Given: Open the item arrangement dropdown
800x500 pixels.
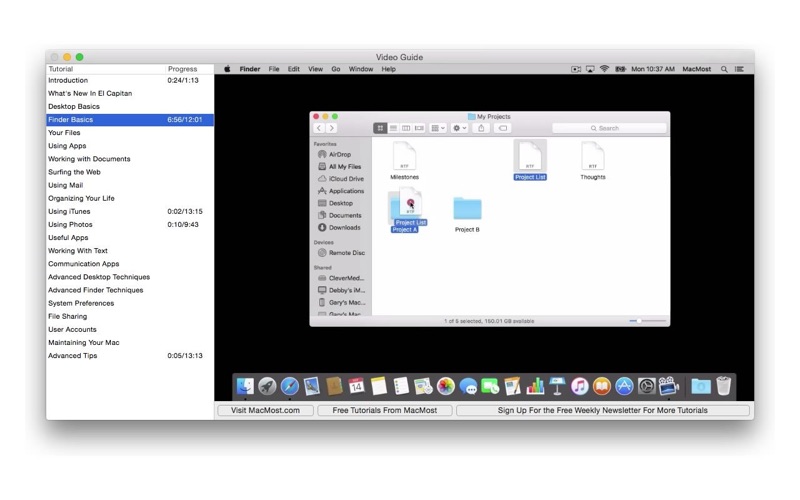Looking at the screenshot, I should click(438, 128).
